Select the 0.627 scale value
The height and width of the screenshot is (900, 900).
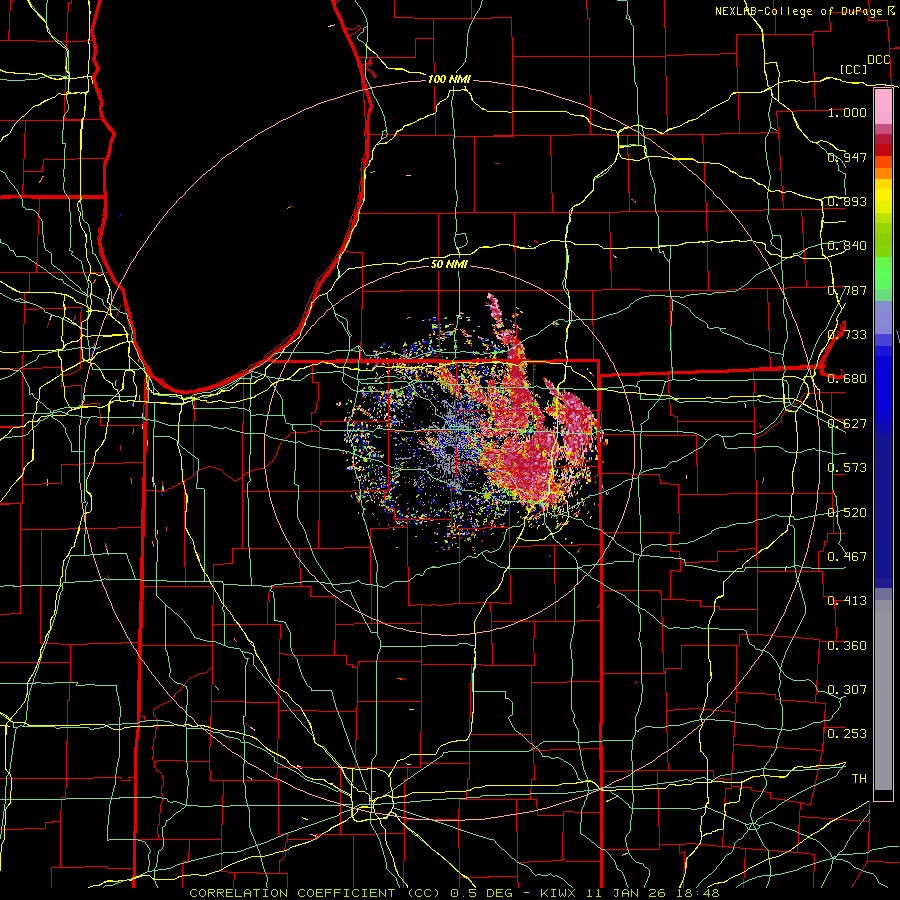pos(847,424)
